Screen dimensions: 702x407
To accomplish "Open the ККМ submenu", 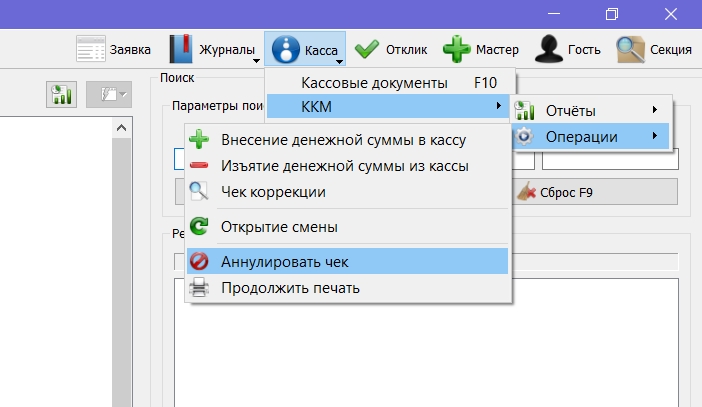I will [x=388, y=107].
